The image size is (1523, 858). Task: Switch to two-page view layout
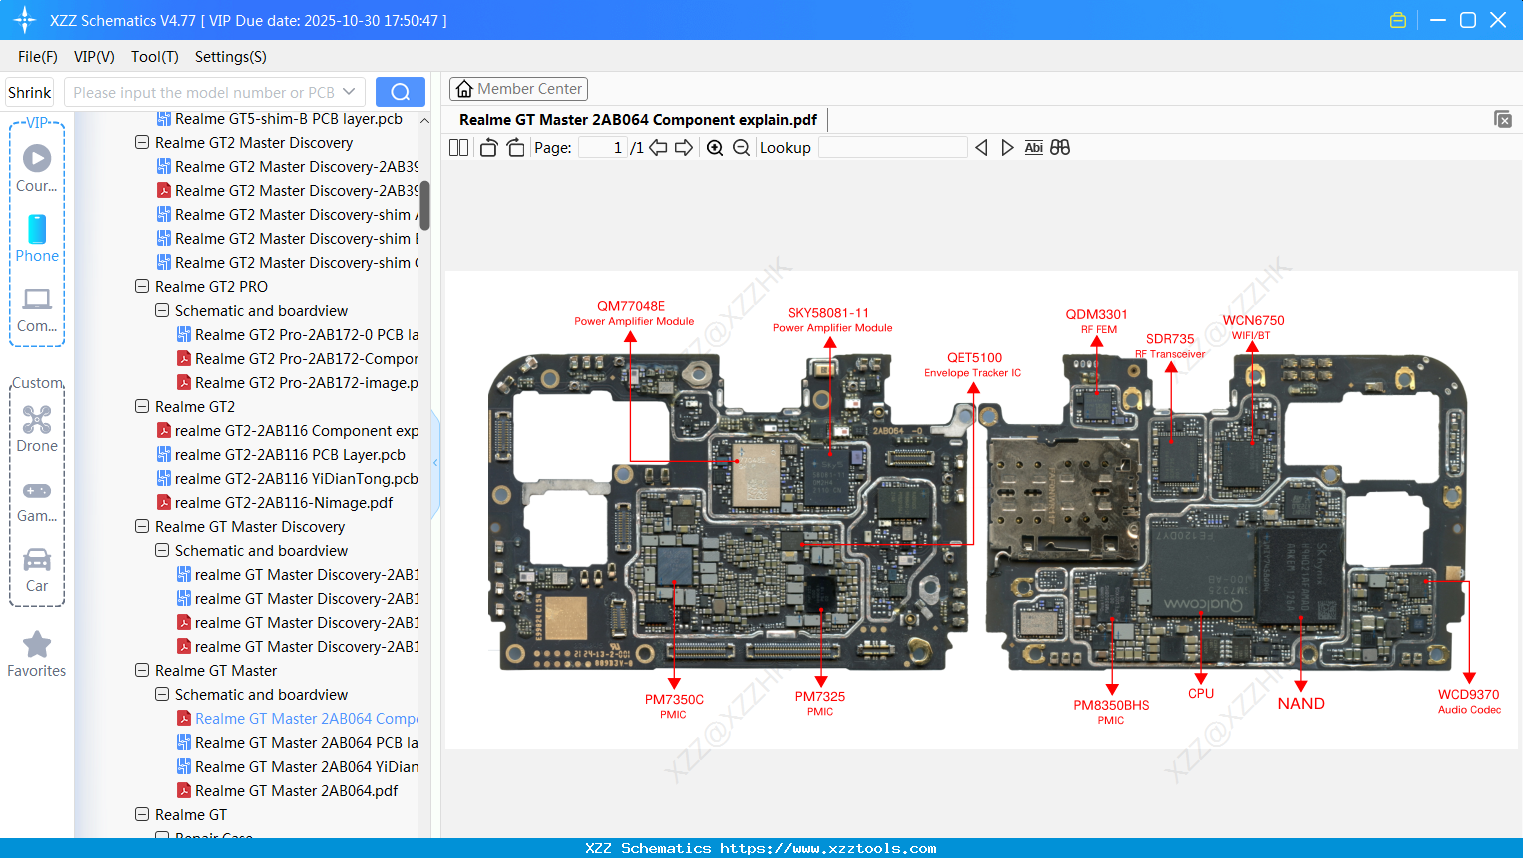(458, 148)
